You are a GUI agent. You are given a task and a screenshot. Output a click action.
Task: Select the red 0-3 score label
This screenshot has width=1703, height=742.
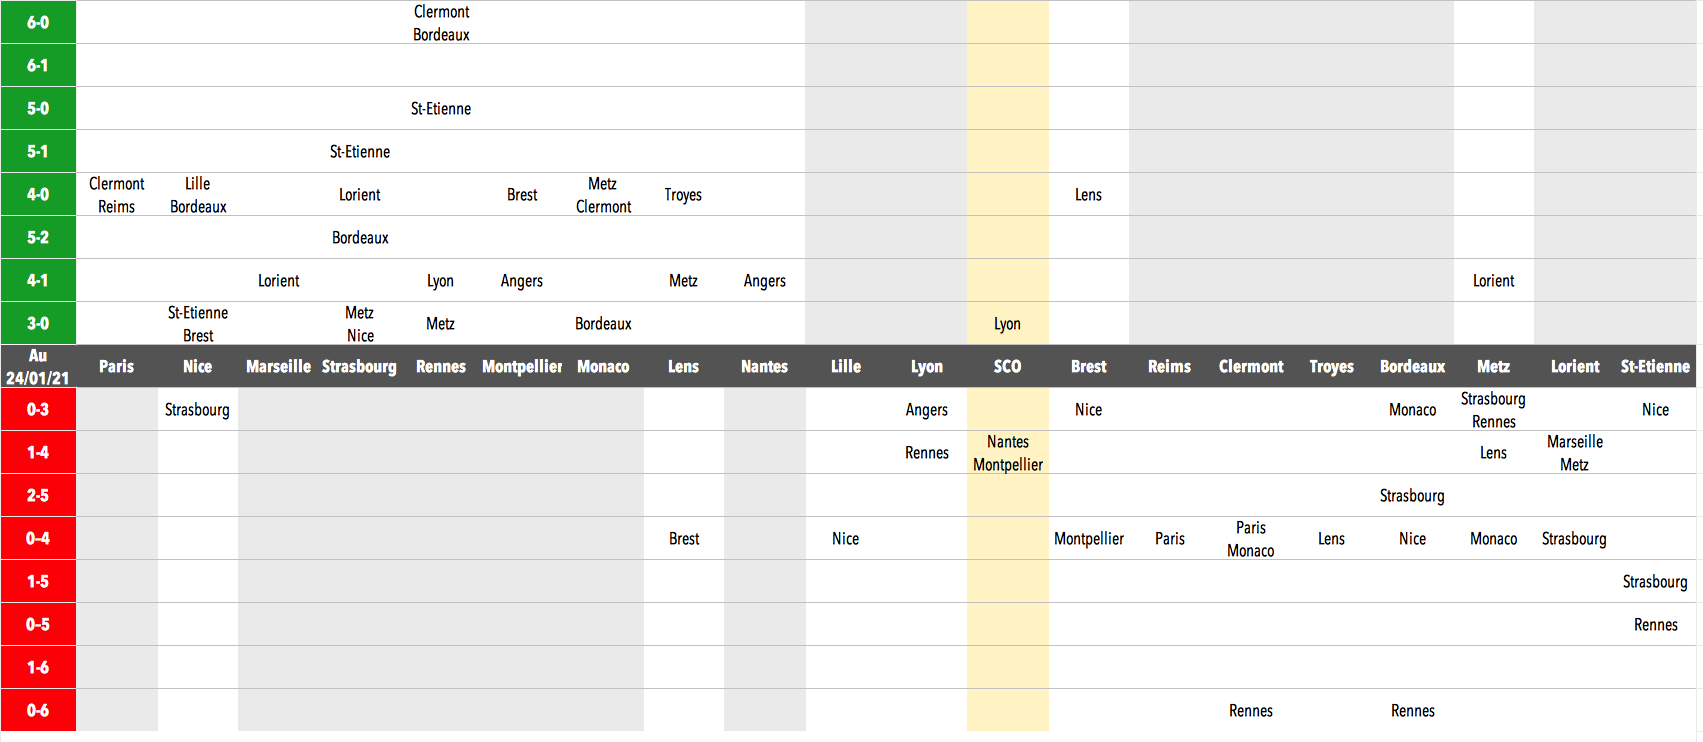pyautogui.click(x=38, y=409)
